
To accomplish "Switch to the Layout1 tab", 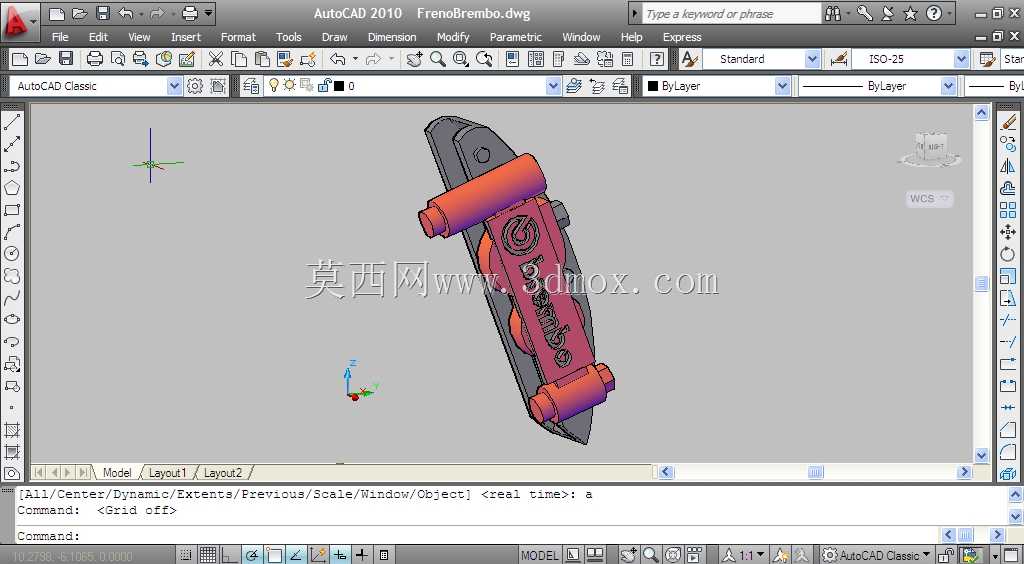I will point(167,473).
